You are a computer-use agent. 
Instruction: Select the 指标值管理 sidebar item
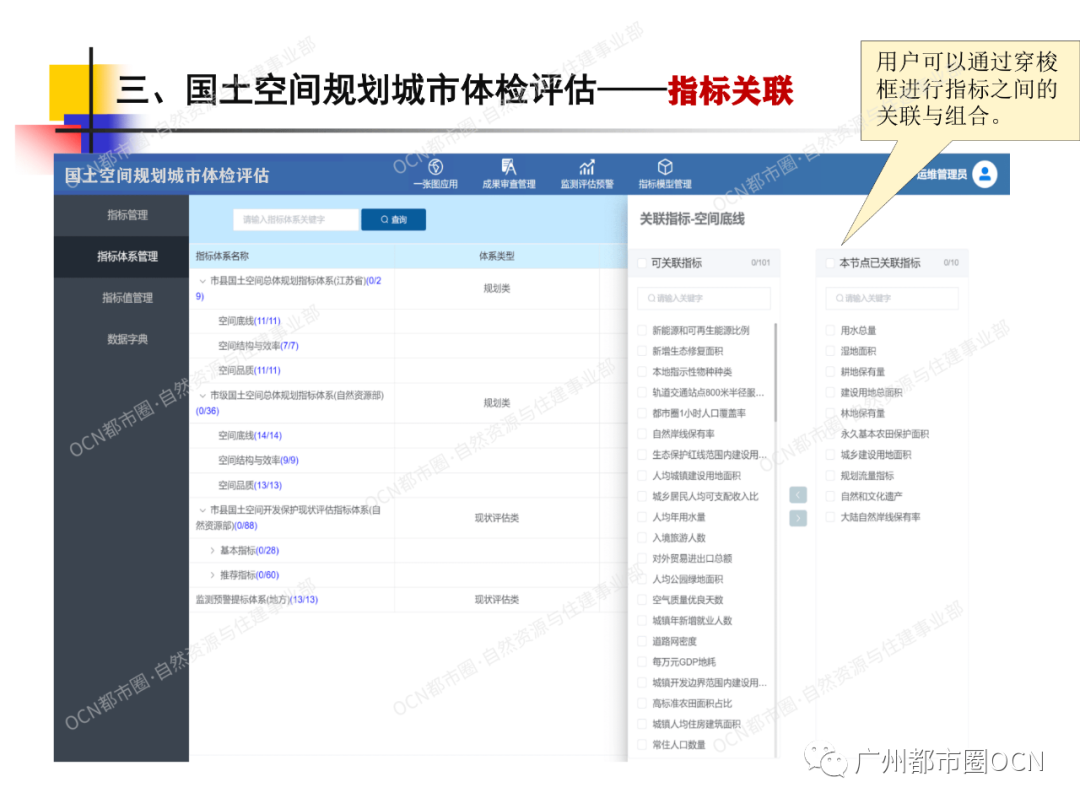pyautogui.click(x=122, y=297)
